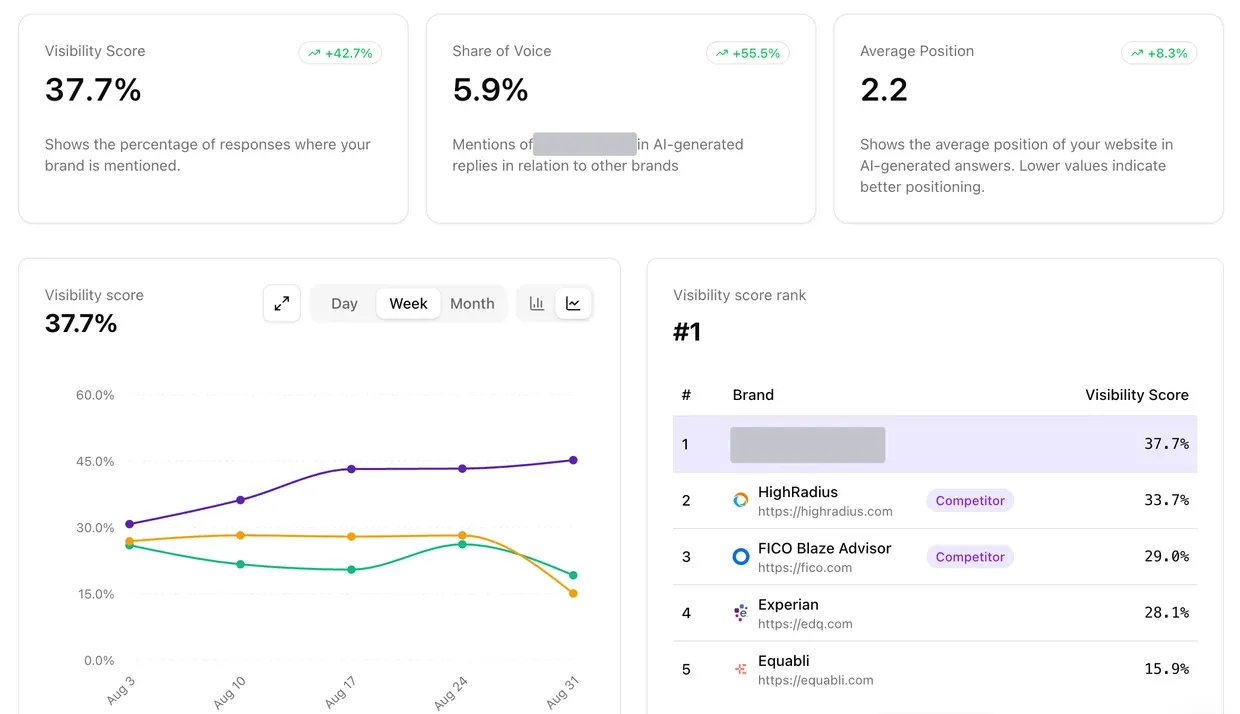Click the # column header
This screenshot has height=714, width=1240.
(x=686, y=395)
